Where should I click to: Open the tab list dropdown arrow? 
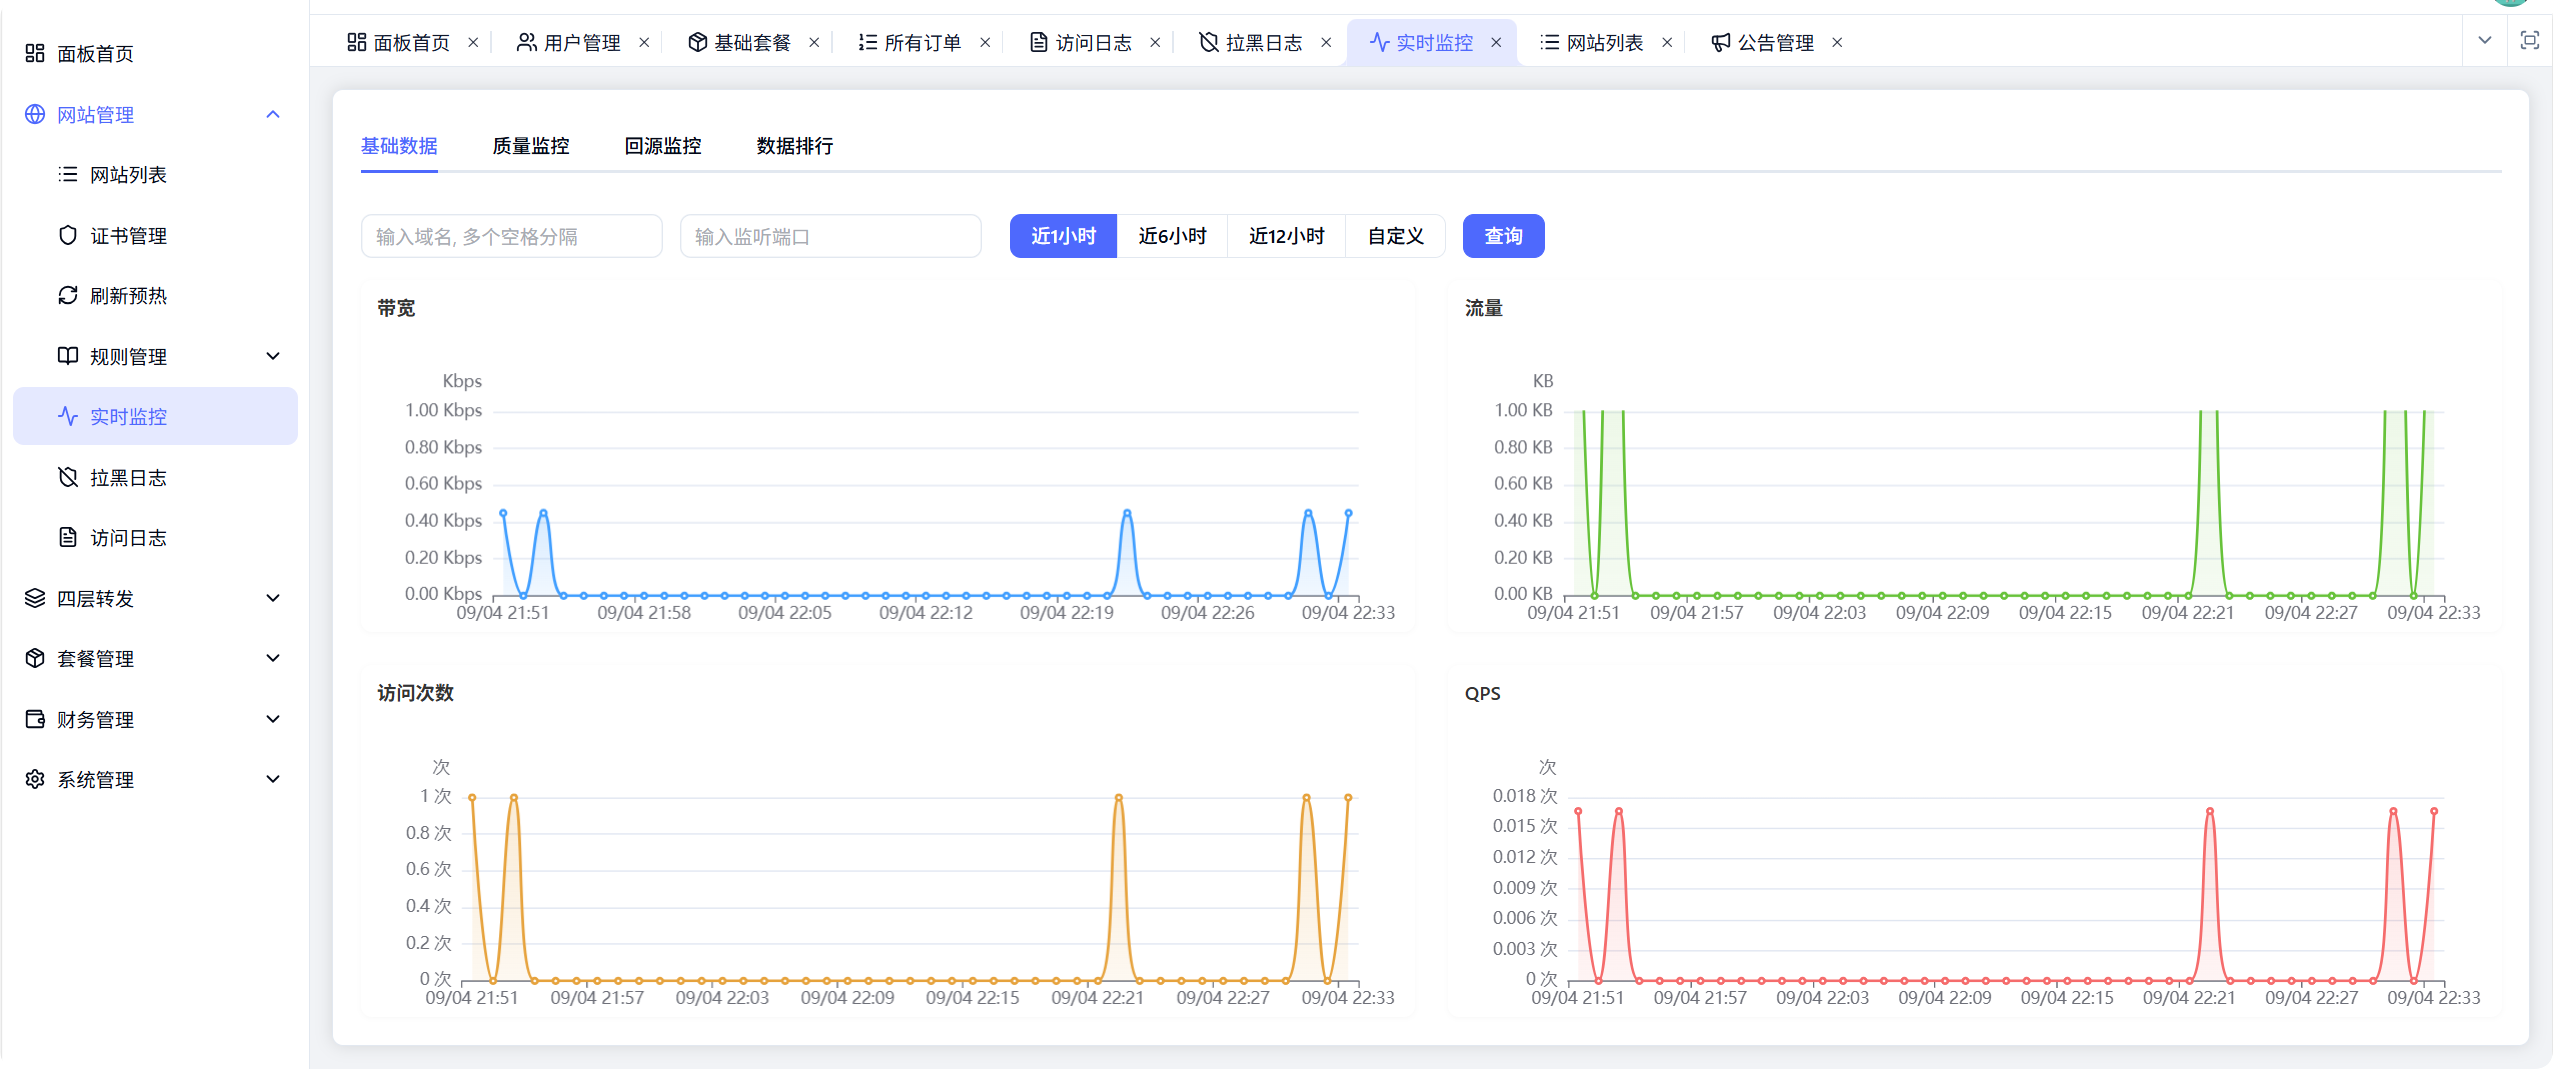pyautogui.click(x=2484, y=41)
